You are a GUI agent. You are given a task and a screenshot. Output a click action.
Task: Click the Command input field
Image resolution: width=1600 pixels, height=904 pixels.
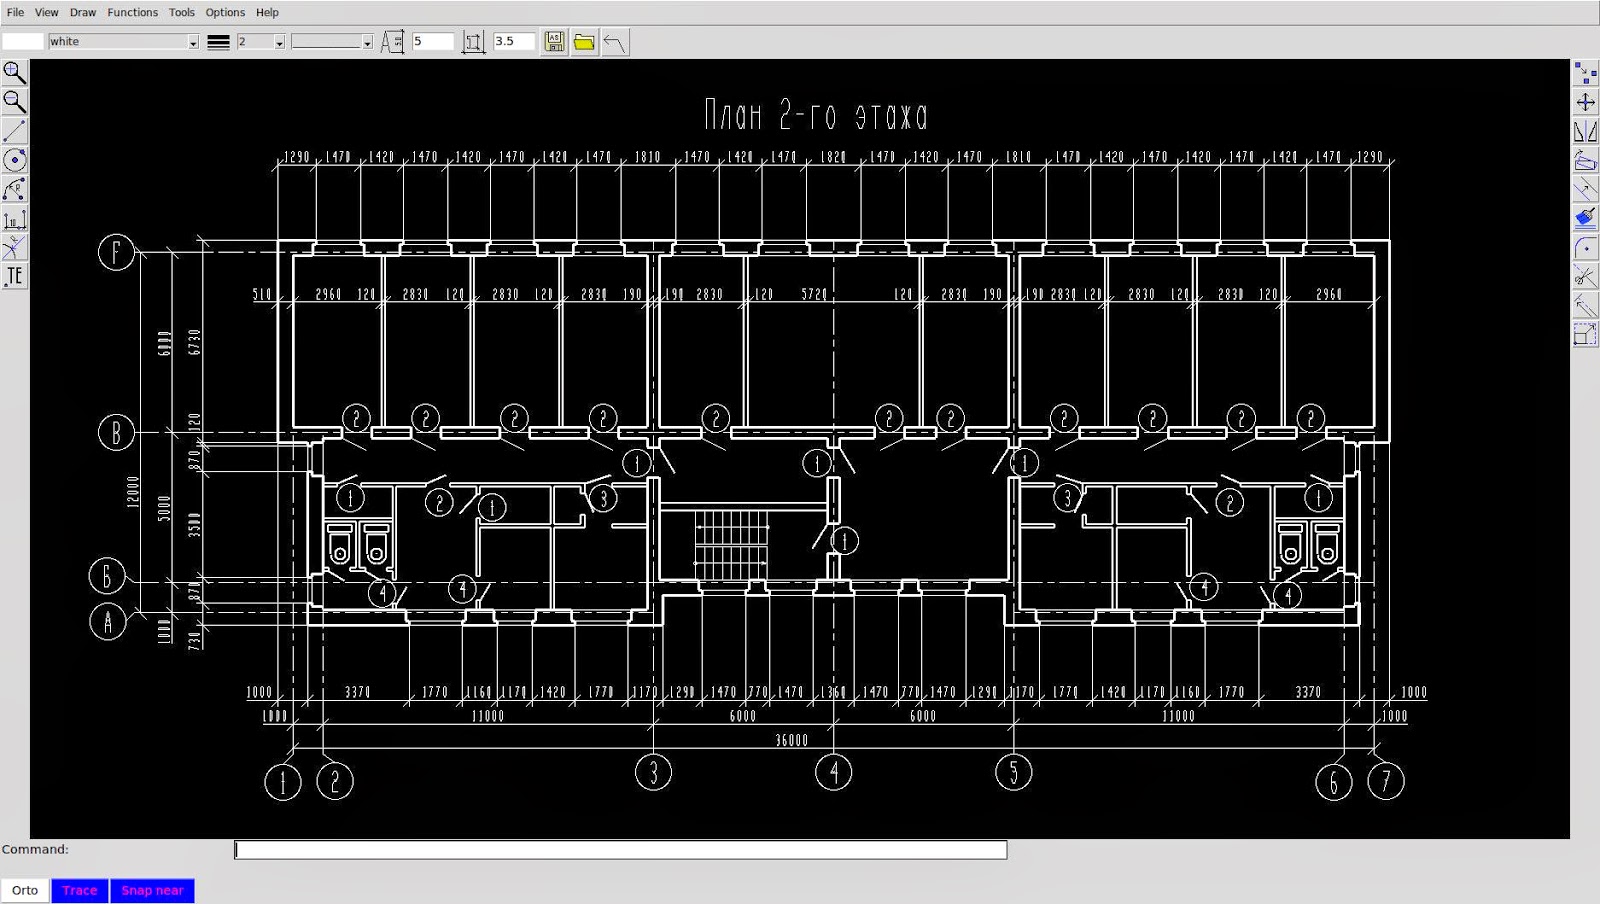[621, 850]
